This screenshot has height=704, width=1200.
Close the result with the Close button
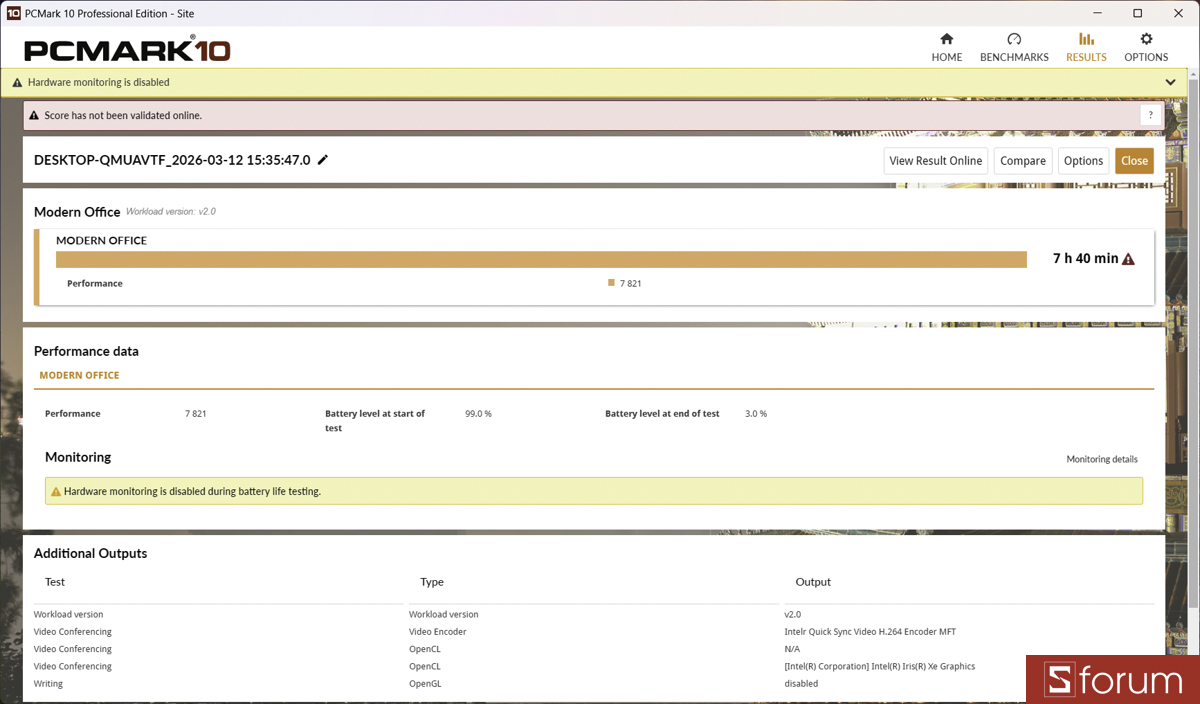coord(1134,161)
